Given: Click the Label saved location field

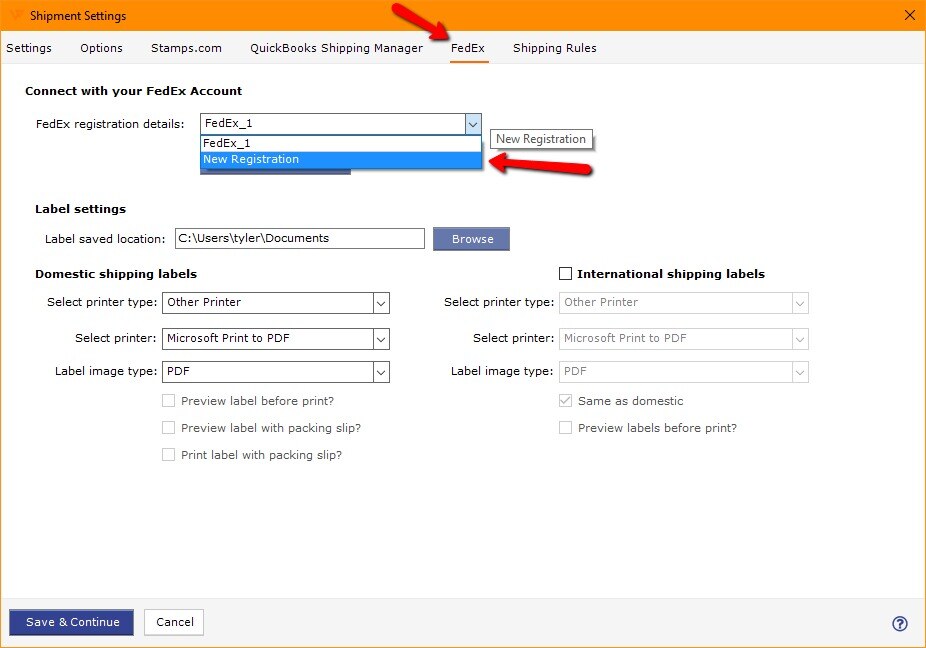Looking at the screenshot, I should [x=299, y=239].
